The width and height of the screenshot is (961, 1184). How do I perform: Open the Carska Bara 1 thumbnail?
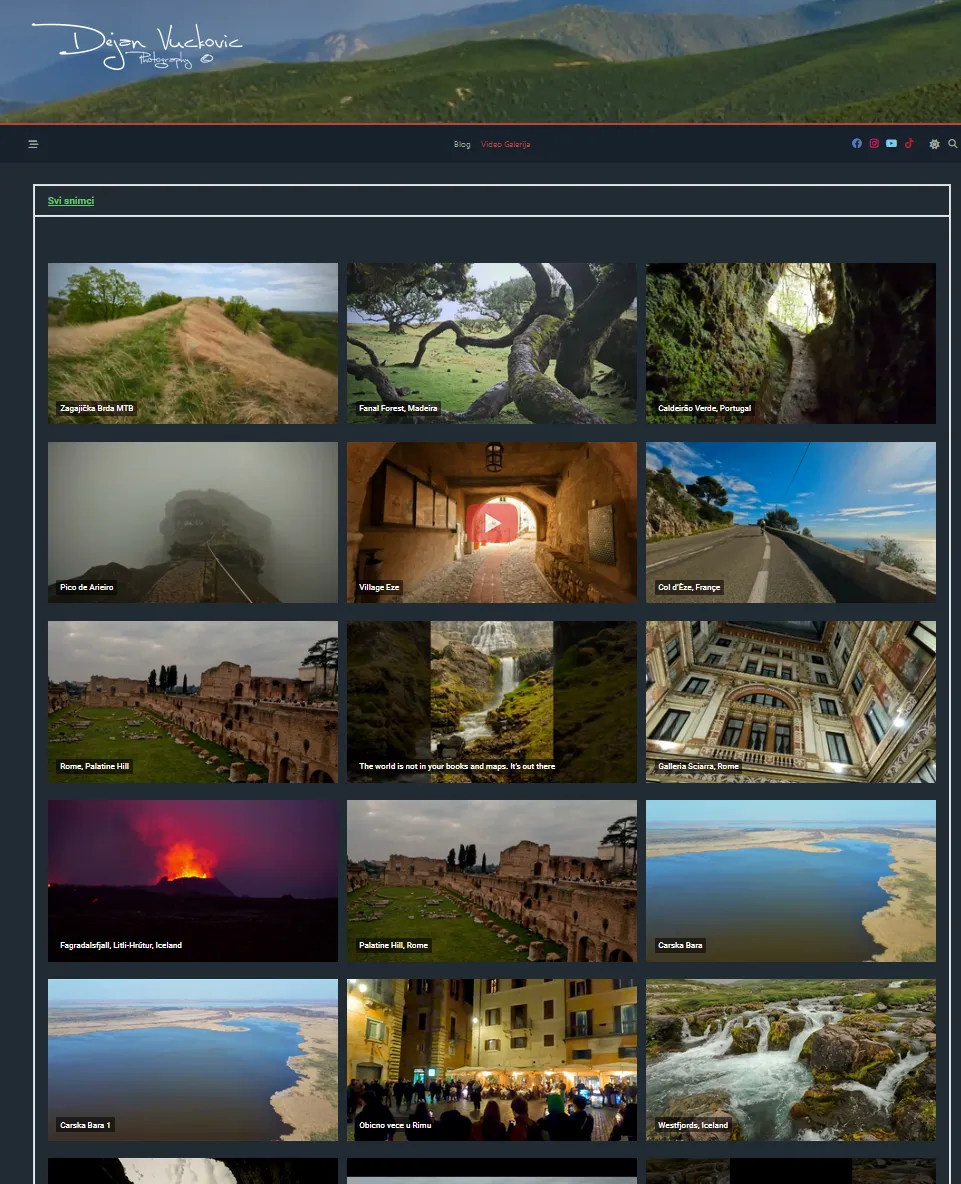coord(193,1059)
